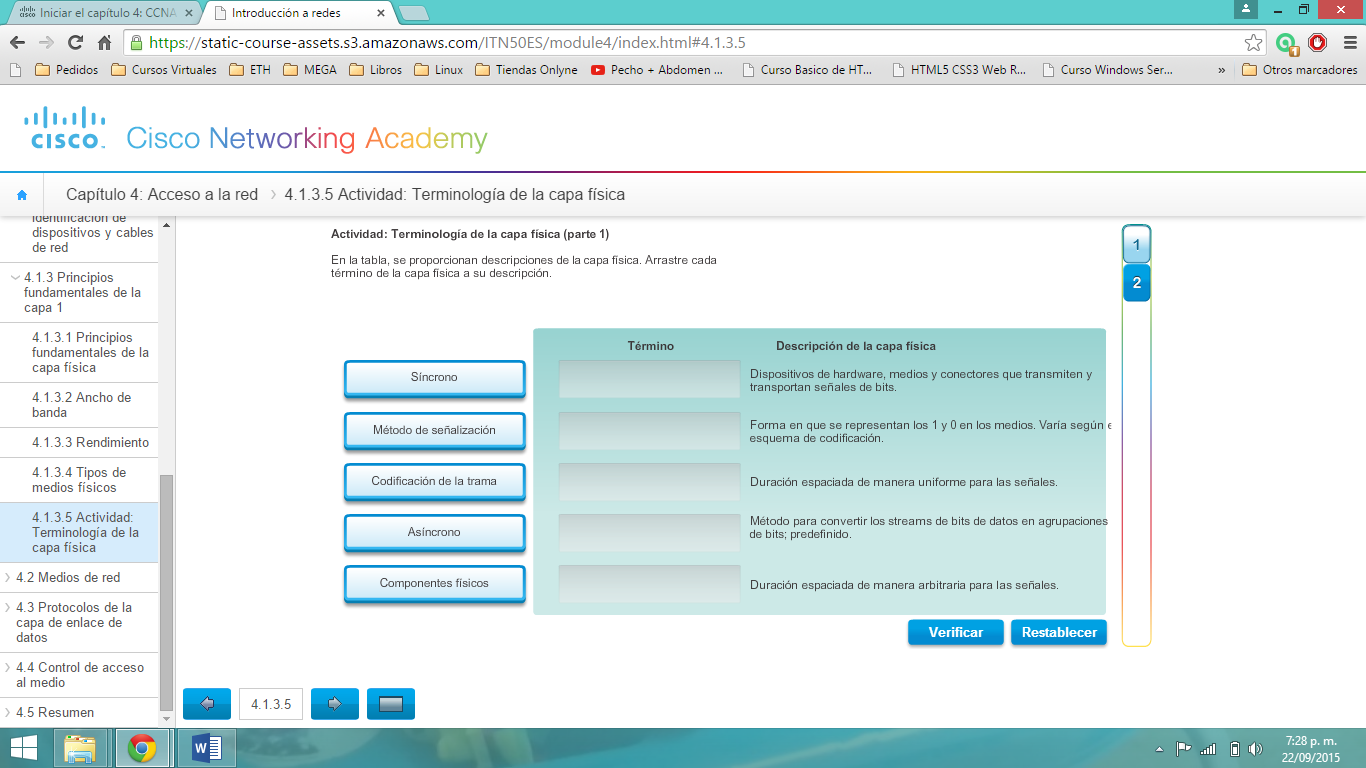Open activity page tab 2 on the right
Screen dimensions: 1366x768
tap(1136, 283)
